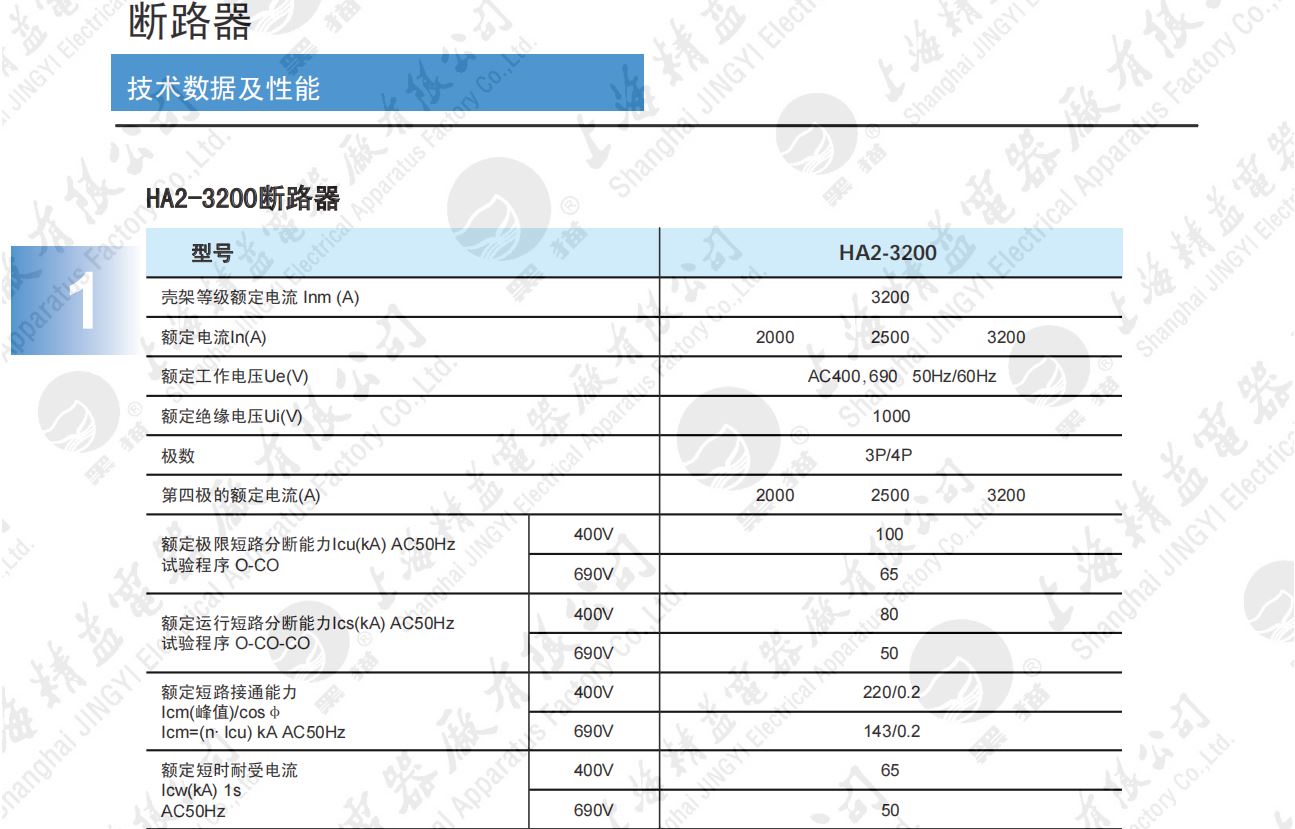Select the Icw 400V value 65
The image size is (1295, 829).
pos(890,771)
